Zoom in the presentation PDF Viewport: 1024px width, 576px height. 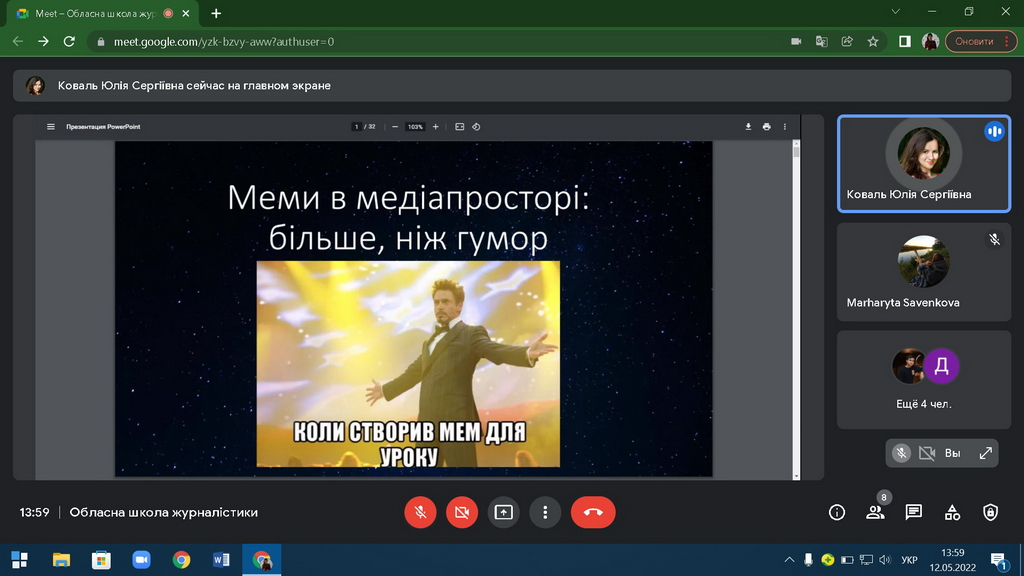pyautogui.click(x=436, y=127)
